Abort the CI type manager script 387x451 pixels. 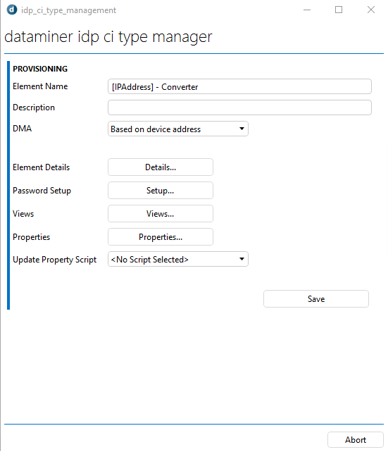coord(355,440)
